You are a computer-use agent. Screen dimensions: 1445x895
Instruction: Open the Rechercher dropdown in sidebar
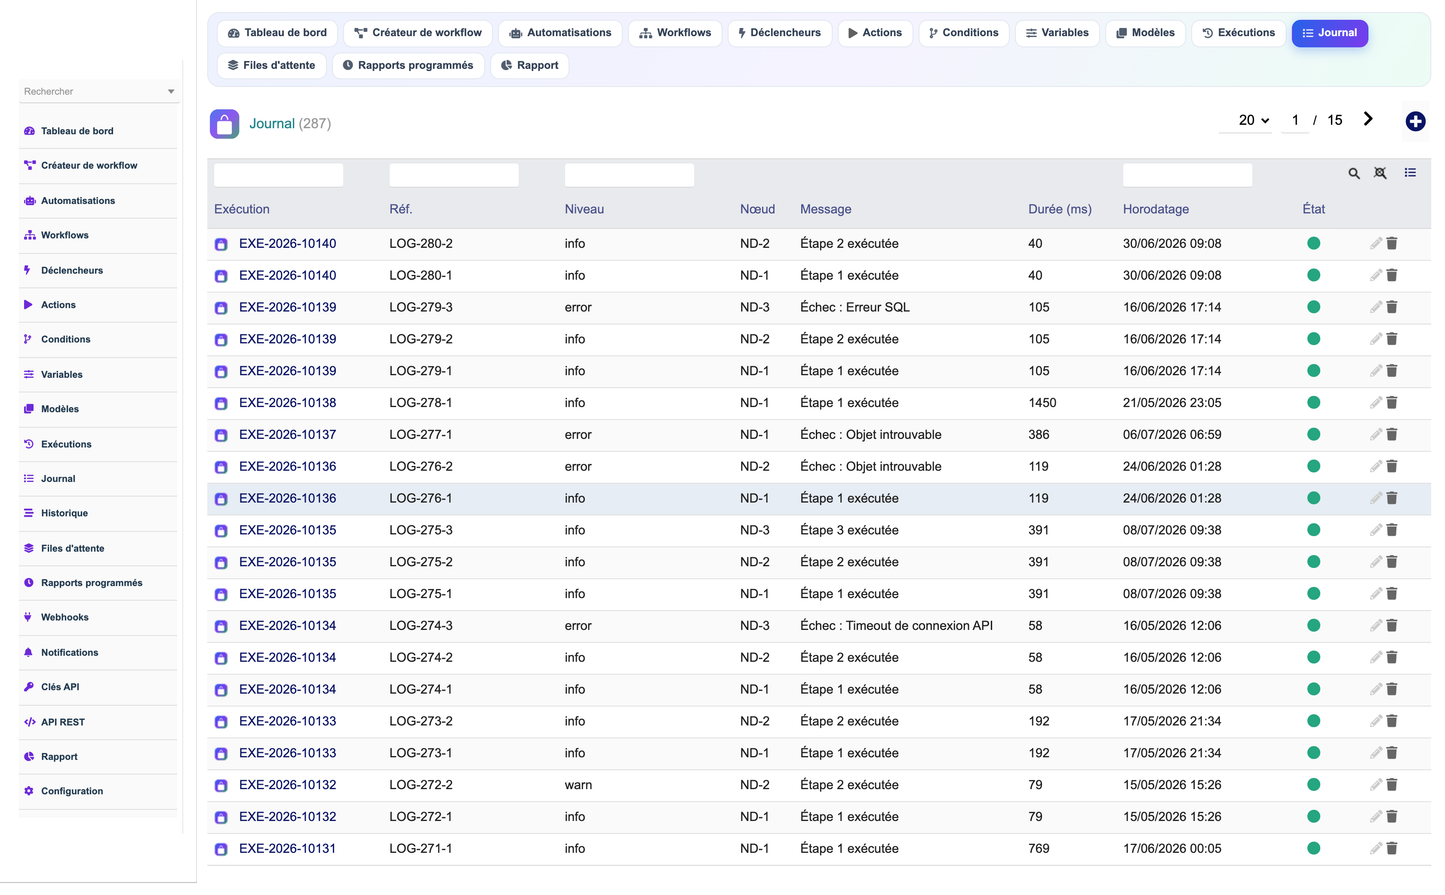click(98, 91)
